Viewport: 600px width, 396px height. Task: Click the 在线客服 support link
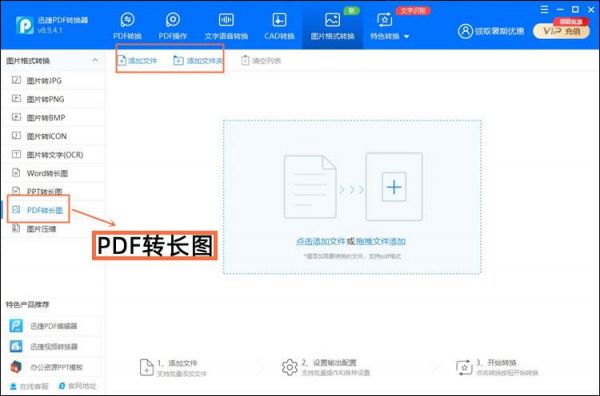[x=29, y=386]
